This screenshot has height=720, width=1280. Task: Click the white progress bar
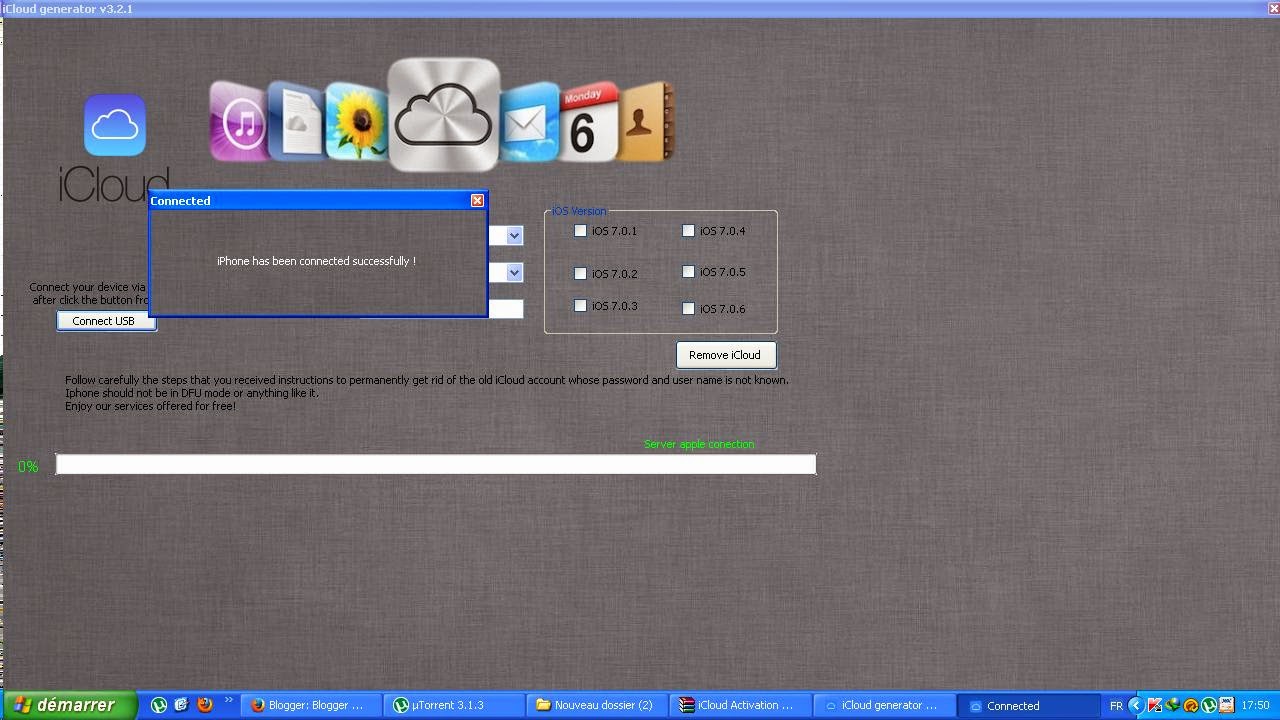click(436, 464)
